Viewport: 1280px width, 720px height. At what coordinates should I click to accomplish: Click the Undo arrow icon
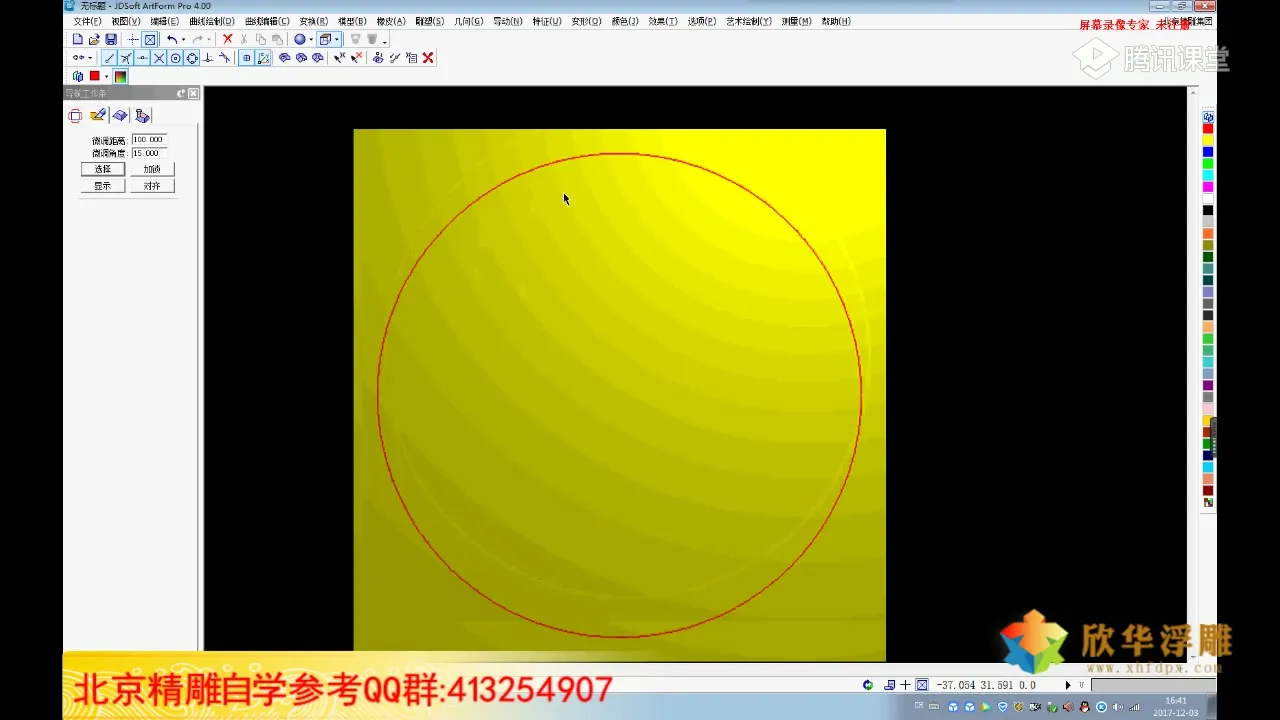[x=172, y=39]
